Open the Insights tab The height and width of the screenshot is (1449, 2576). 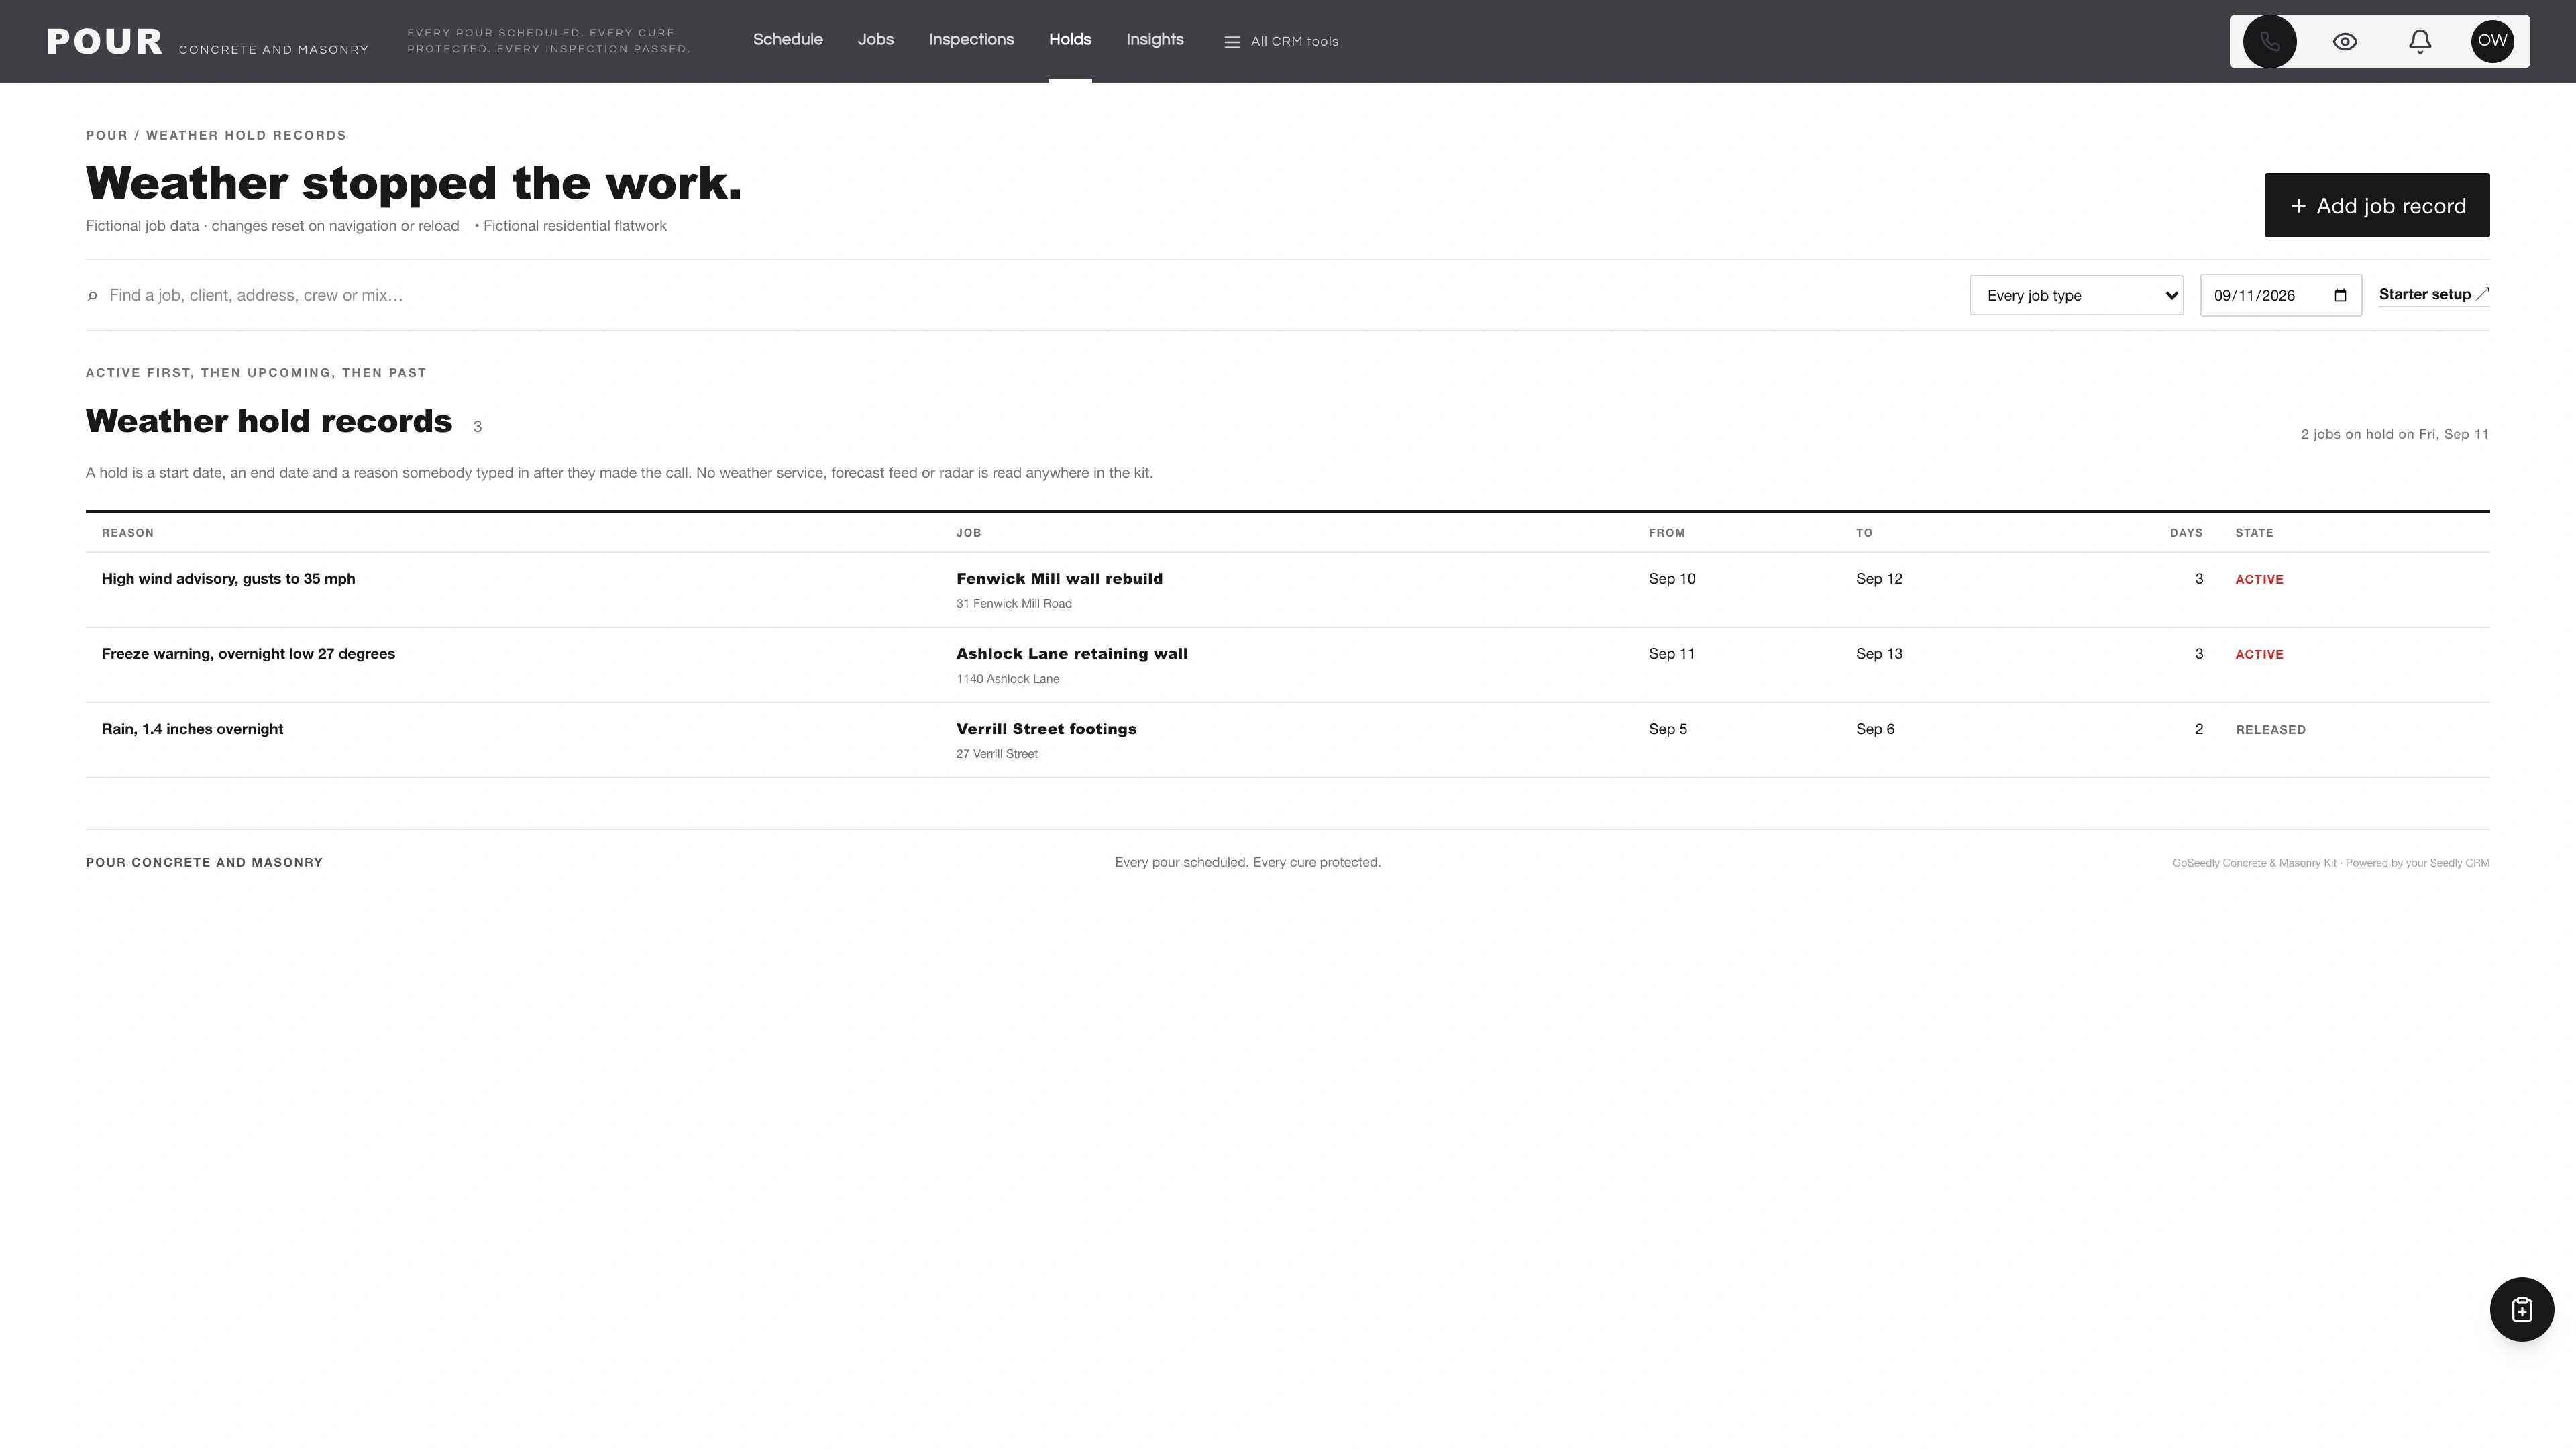click(x=1155, y=39)
